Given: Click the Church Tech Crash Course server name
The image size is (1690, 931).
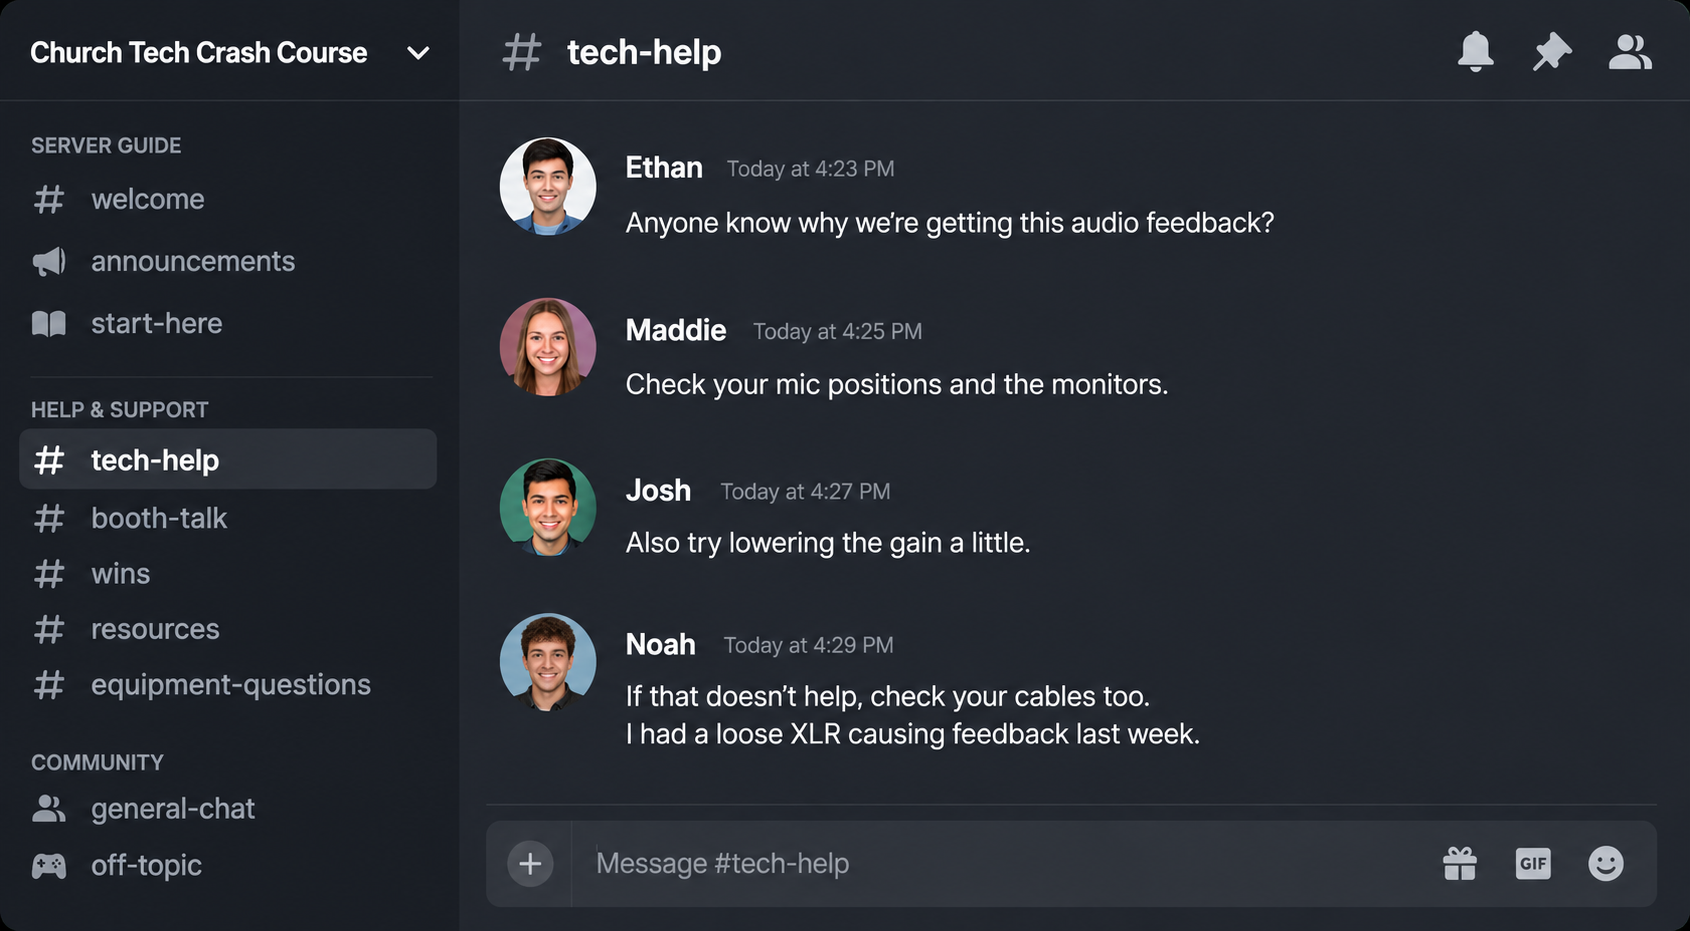Looking at the screenshot, I should point(199,53).
